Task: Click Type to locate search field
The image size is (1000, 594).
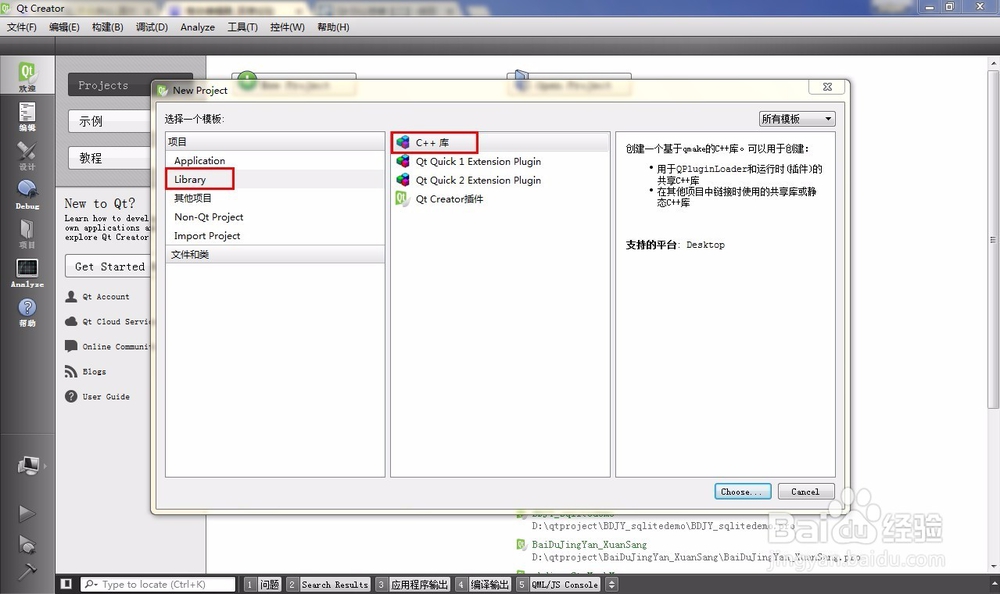Action: tap(158, 584)
